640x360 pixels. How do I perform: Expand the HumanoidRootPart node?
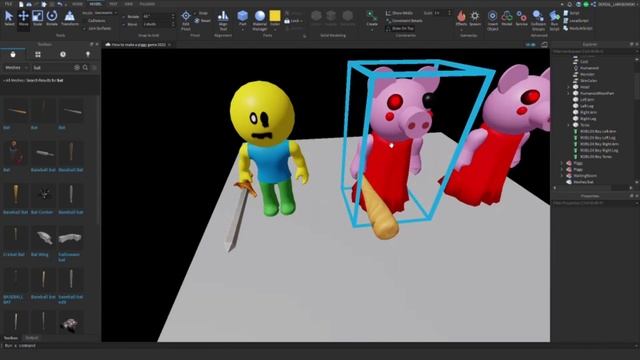click(568, 93)
